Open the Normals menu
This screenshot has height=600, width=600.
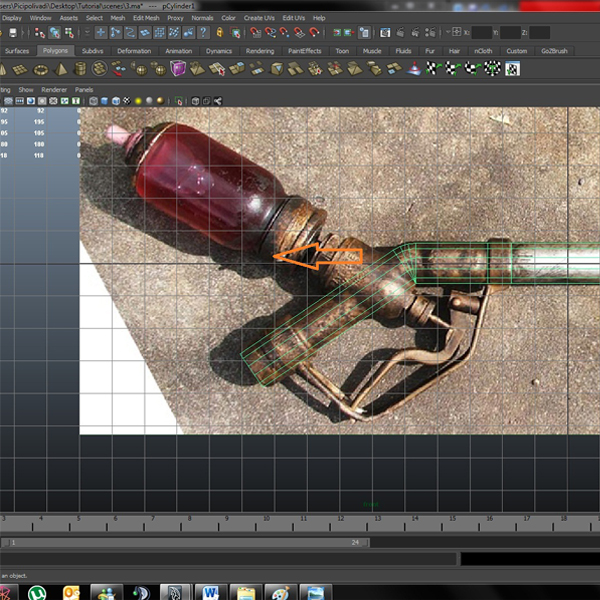(x=202, y=18)
